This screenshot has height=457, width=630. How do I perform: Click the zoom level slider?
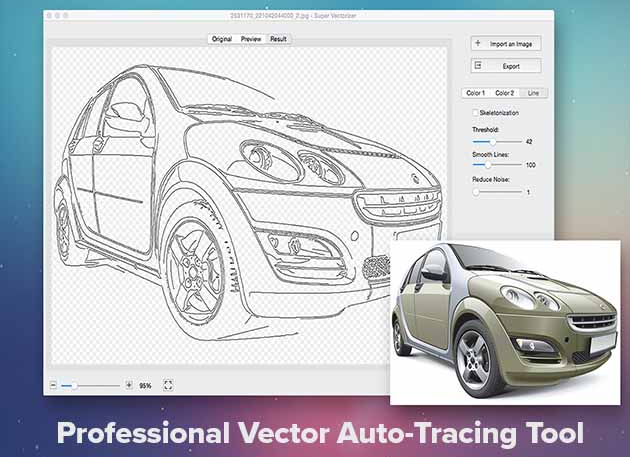[x=90, y=385]
